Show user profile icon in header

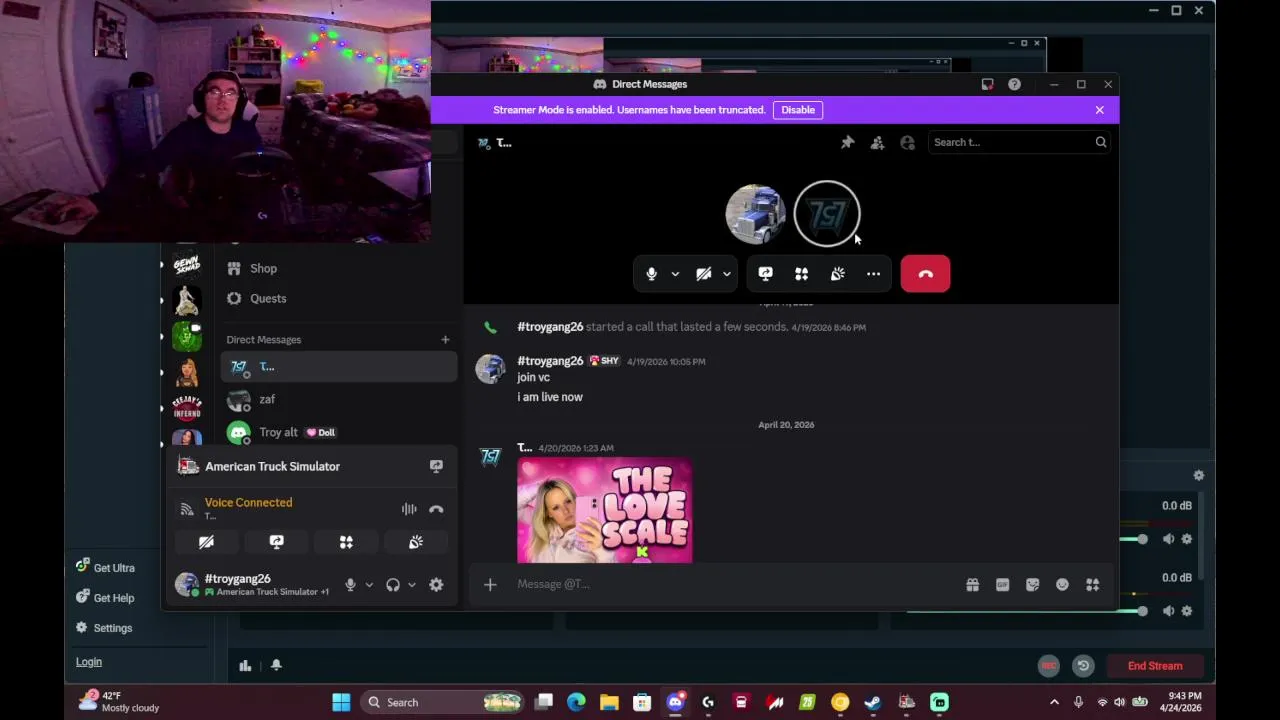(907, 142)
